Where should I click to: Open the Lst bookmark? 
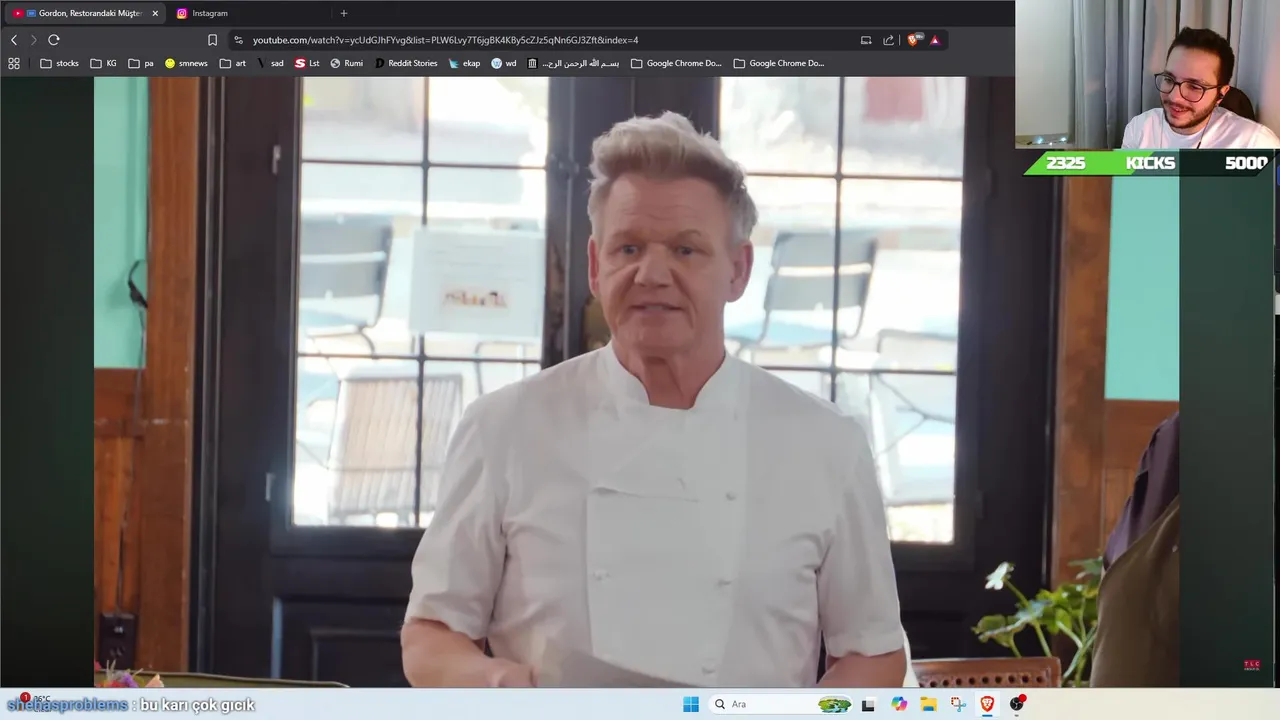point(307,63)
